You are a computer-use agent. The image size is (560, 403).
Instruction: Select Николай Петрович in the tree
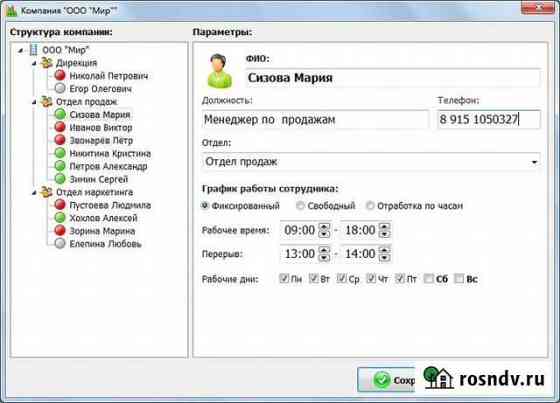tap(109, 76)
